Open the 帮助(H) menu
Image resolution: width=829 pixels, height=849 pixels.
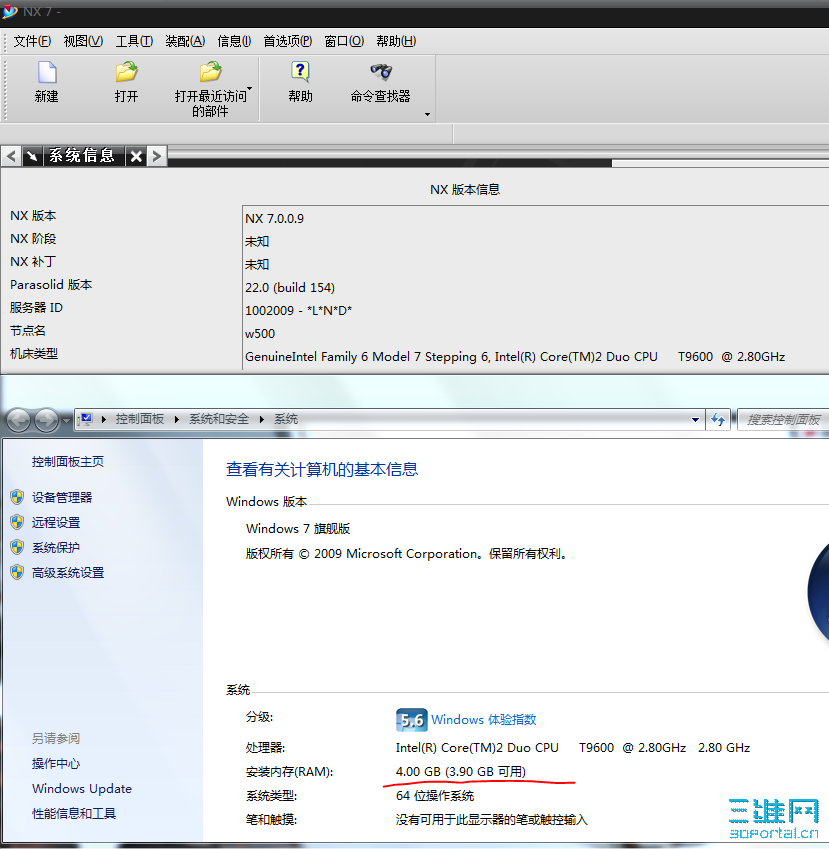pos(396,41)
